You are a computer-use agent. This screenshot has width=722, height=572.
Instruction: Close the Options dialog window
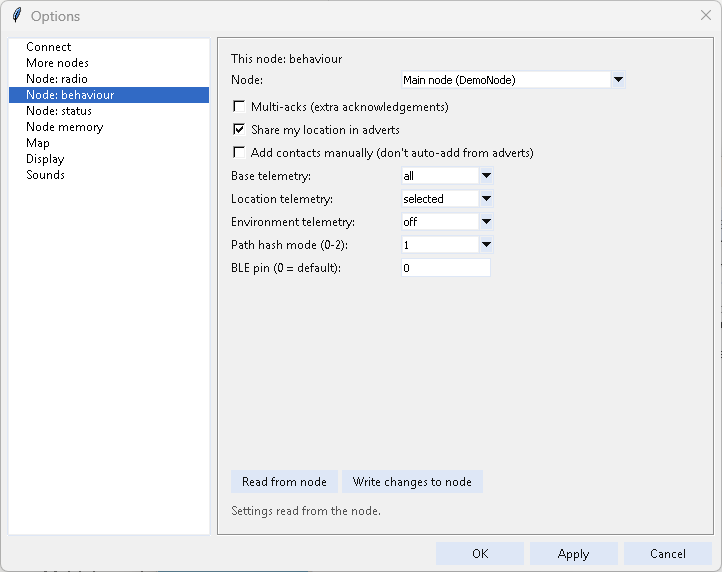(705, 15)
